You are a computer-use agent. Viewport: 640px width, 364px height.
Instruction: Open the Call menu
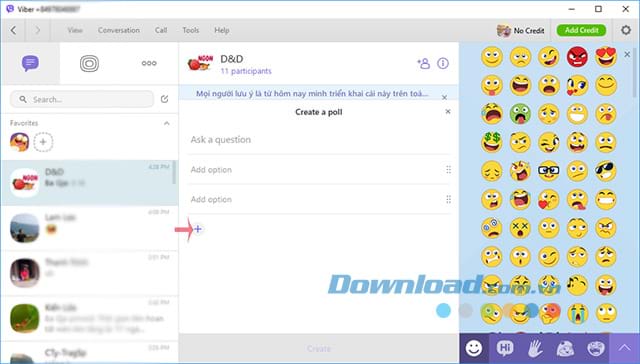[x=161, y=30]
